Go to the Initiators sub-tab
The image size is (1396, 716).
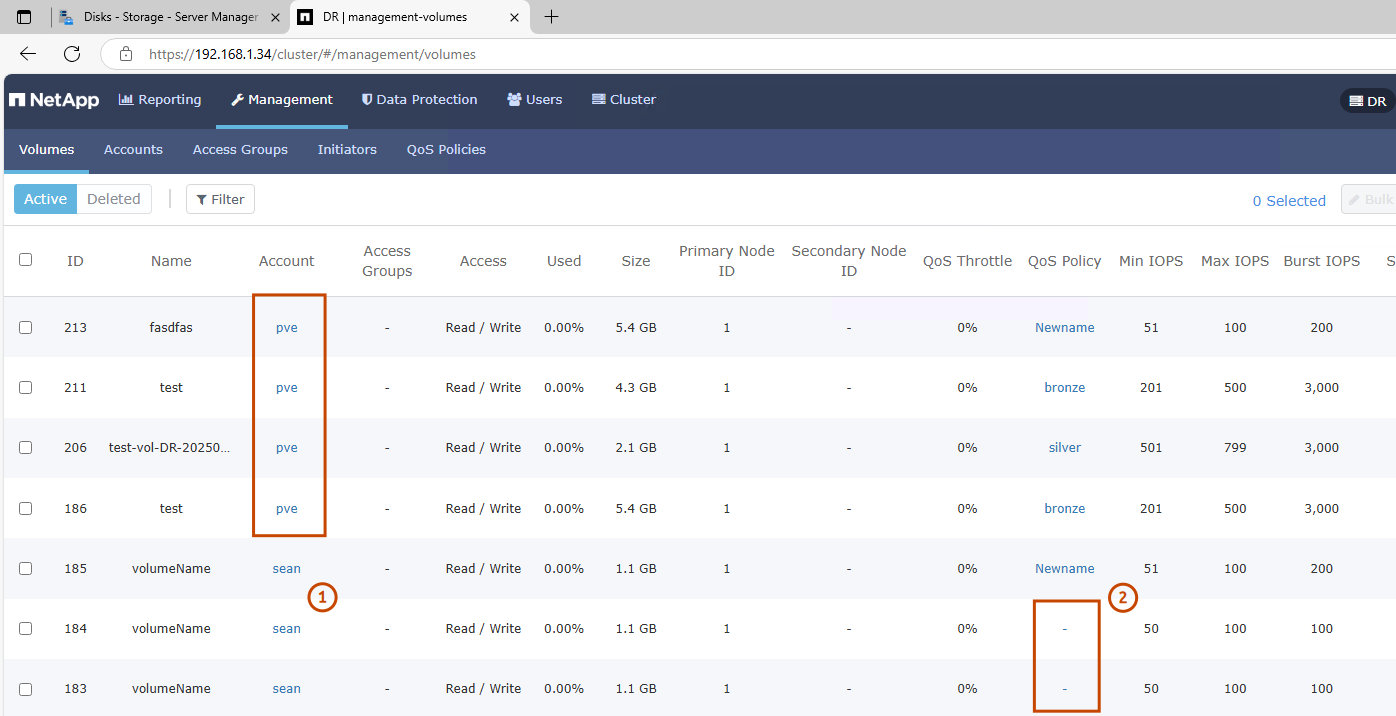tap(347, 150)
